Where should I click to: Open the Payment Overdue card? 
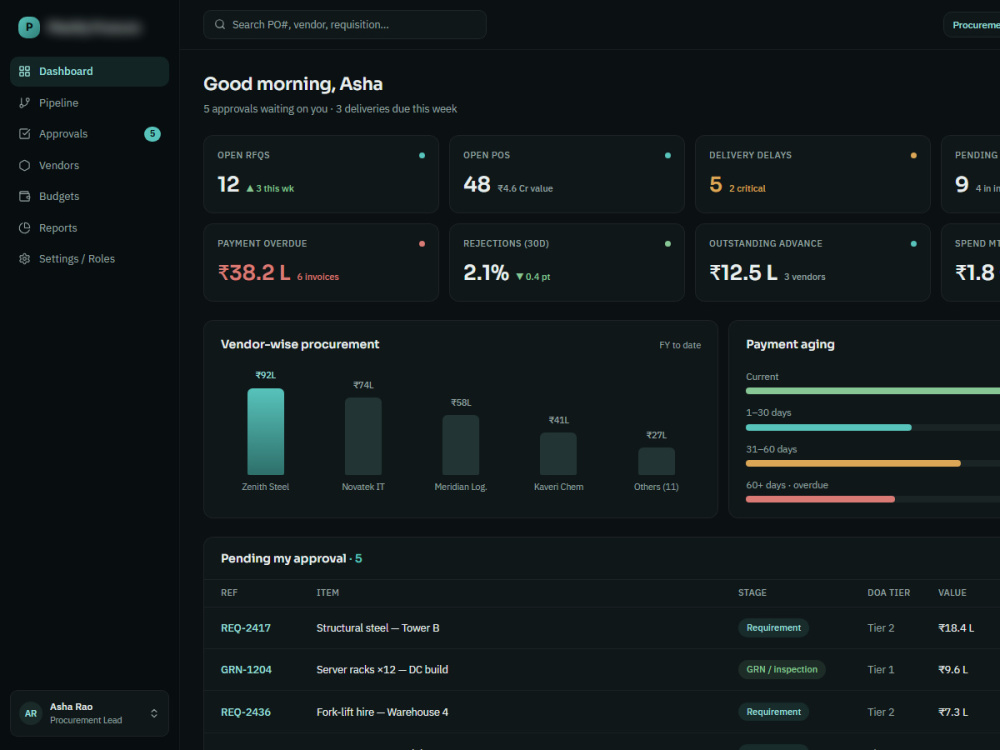click(x=321, y=262)
